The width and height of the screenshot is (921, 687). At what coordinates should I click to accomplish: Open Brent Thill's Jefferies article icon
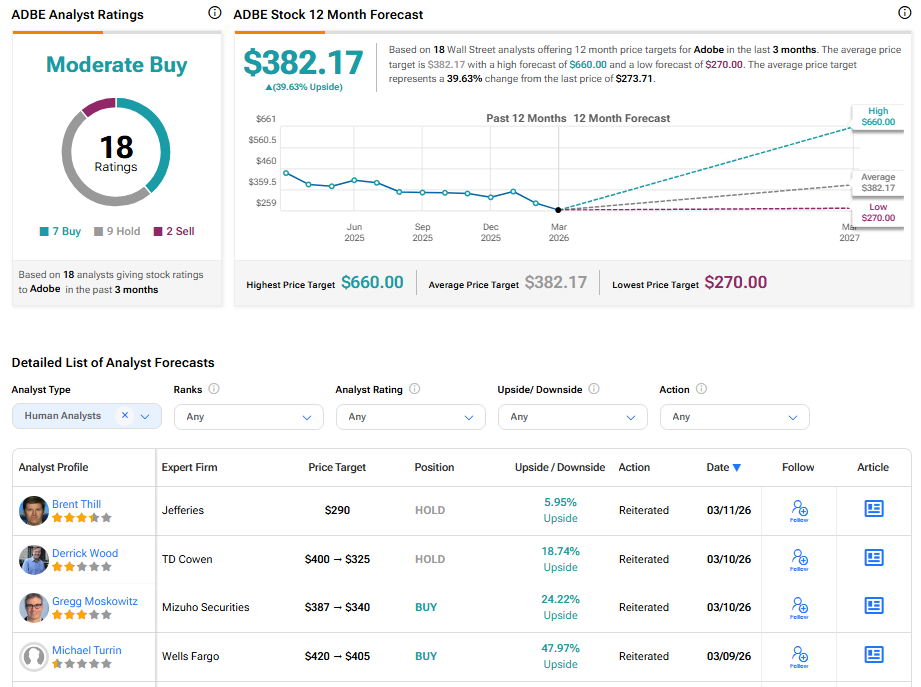[874, 509]
